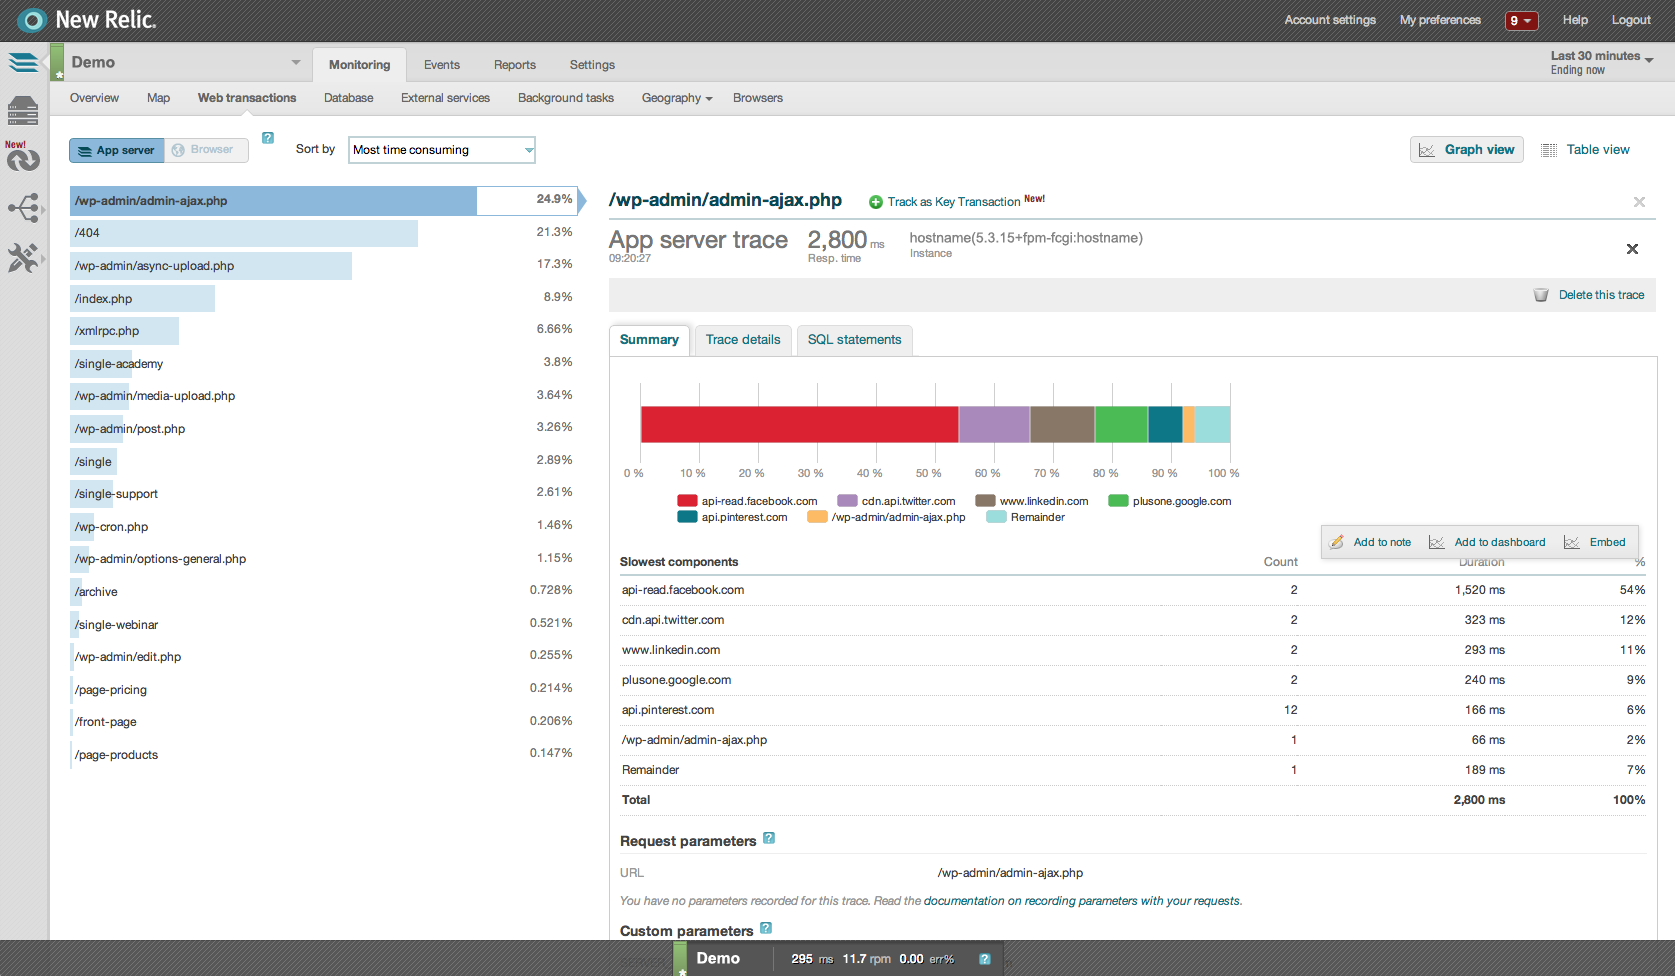Go to Browsers sub-menu
This screenshot has height=976, width=1675.
pos(758,98)
